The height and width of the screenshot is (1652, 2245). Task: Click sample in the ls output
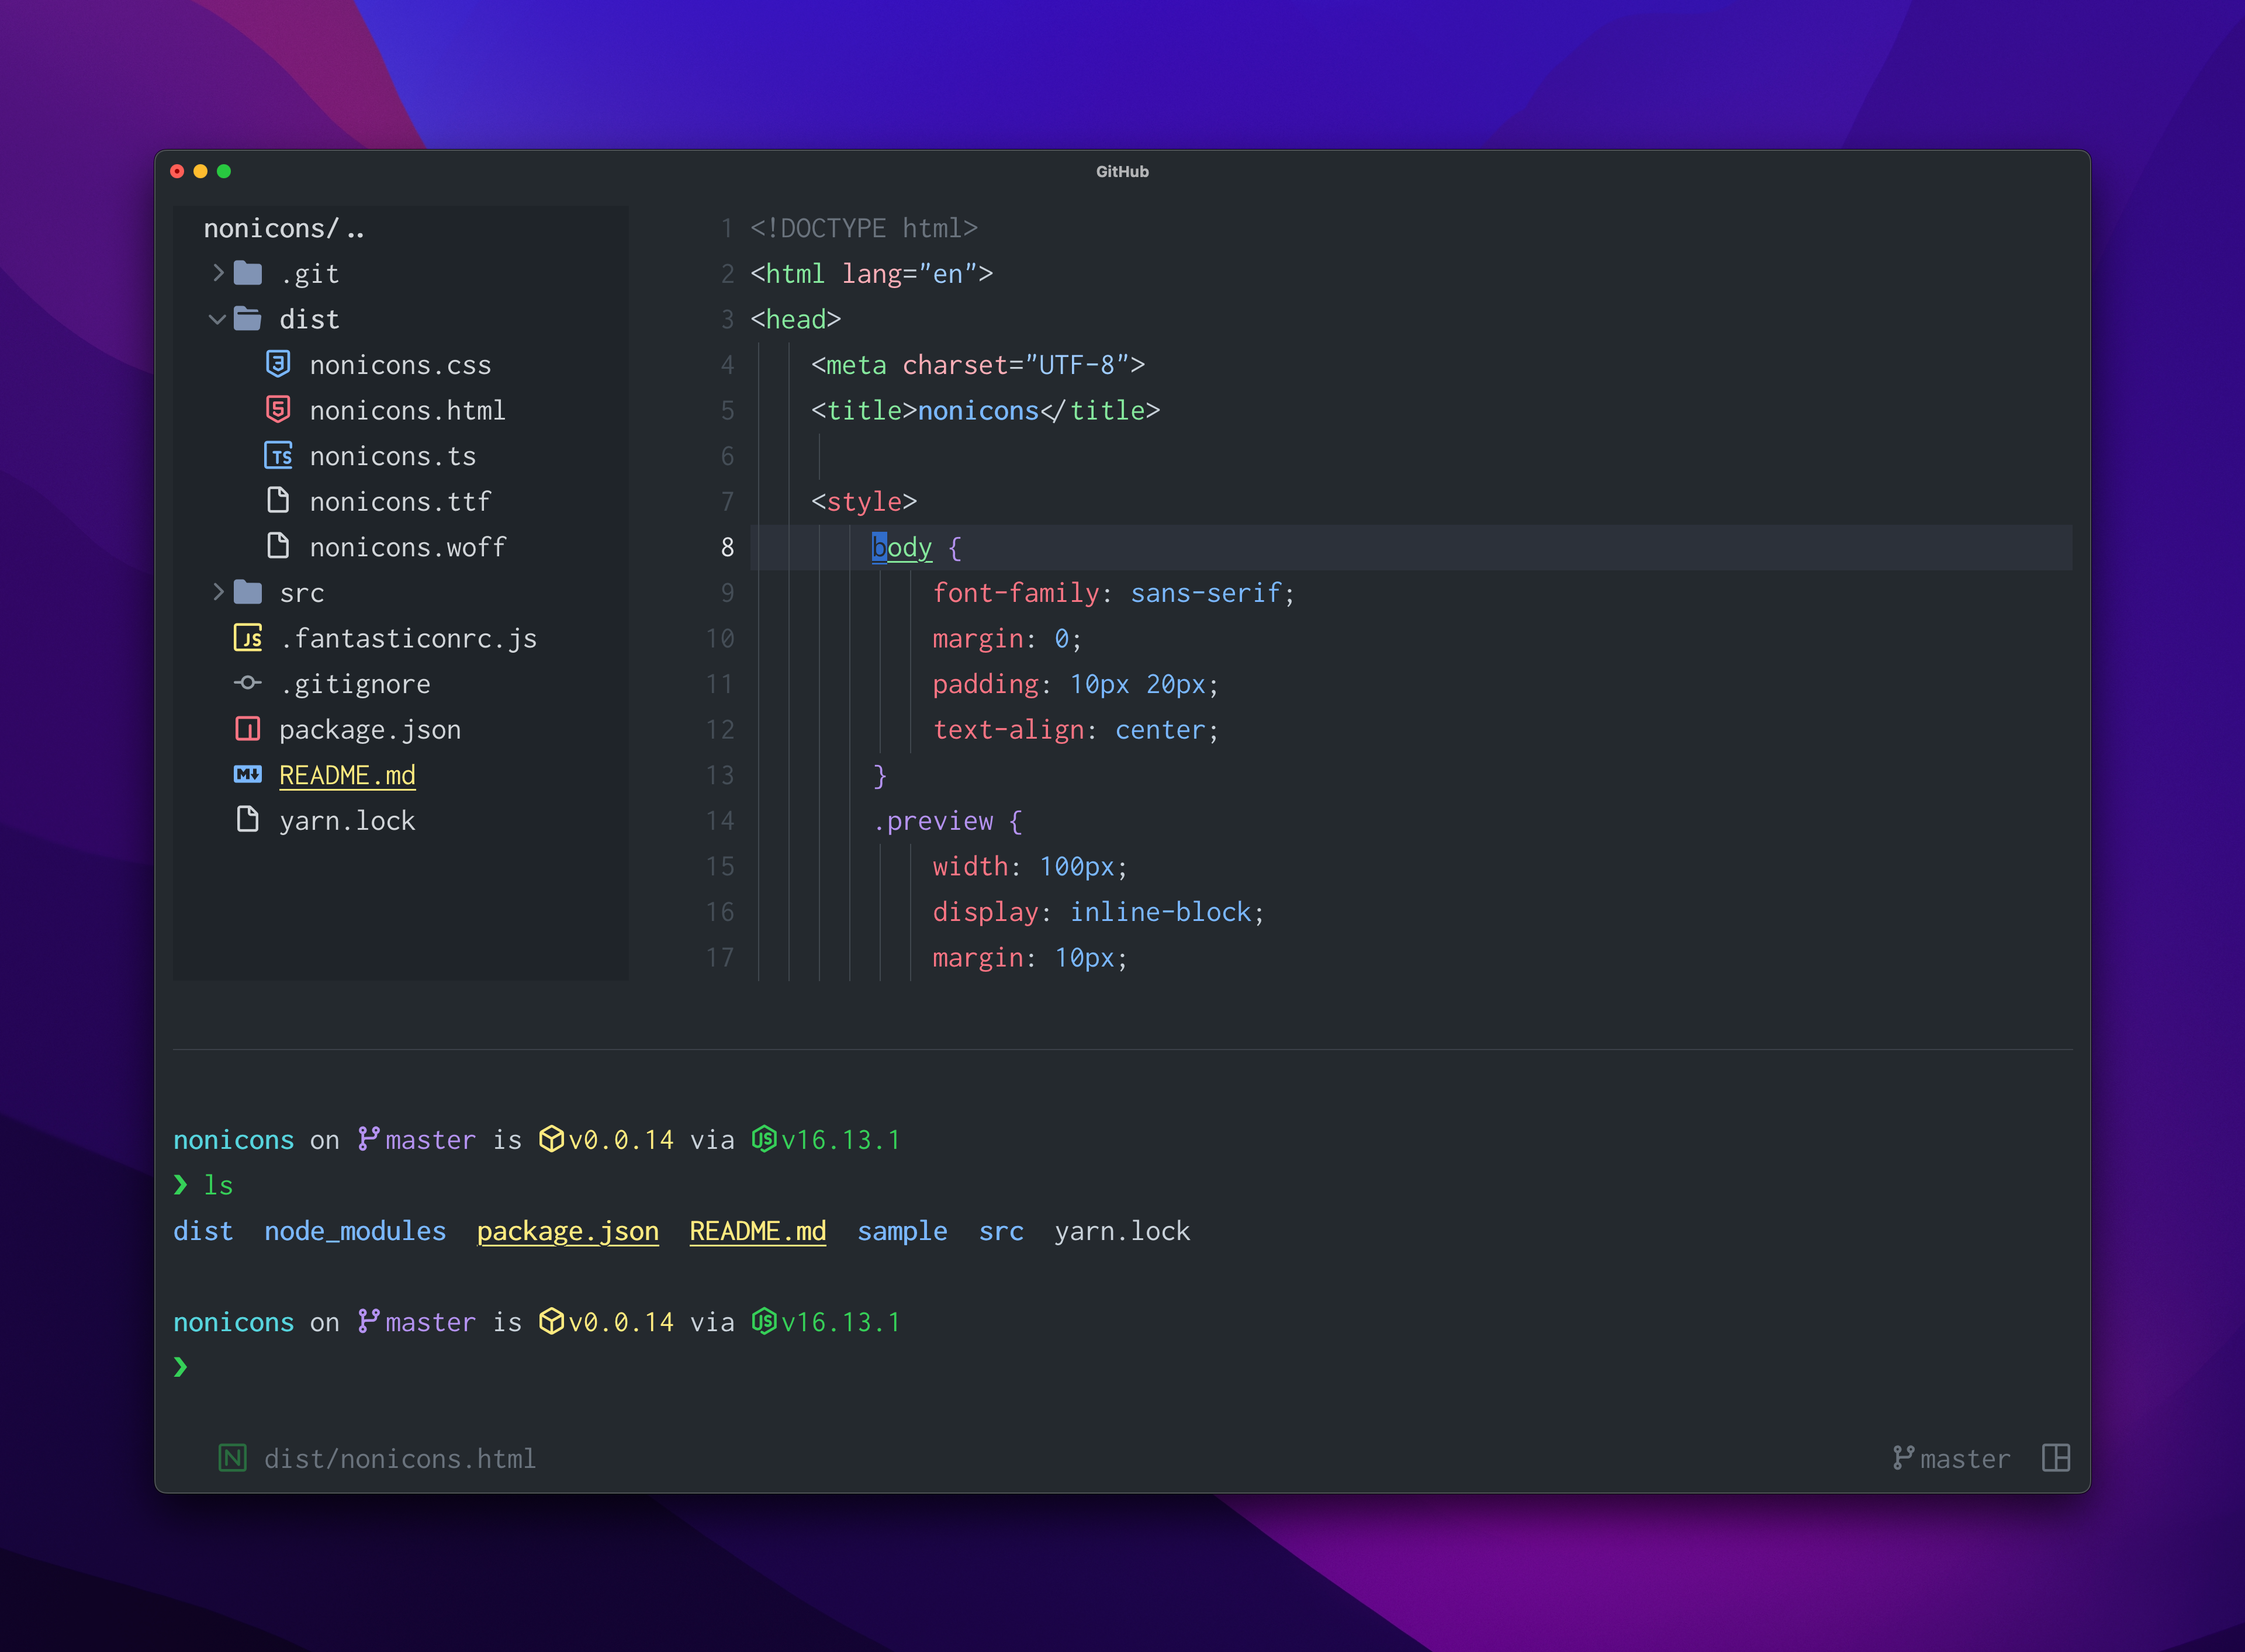coord(902,1231)
